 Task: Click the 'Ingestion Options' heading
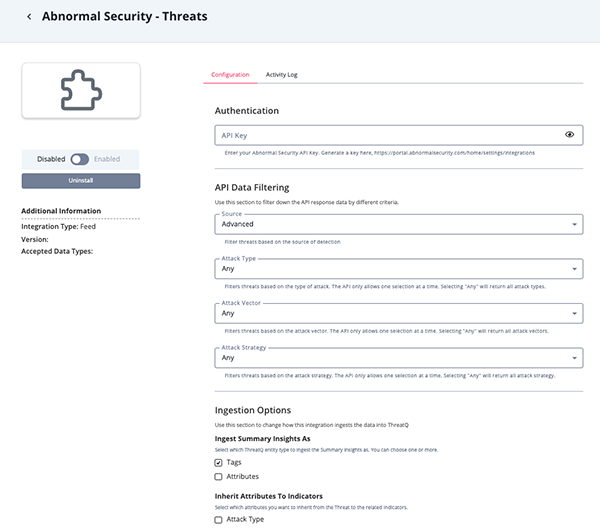click(x=253, y=410)
